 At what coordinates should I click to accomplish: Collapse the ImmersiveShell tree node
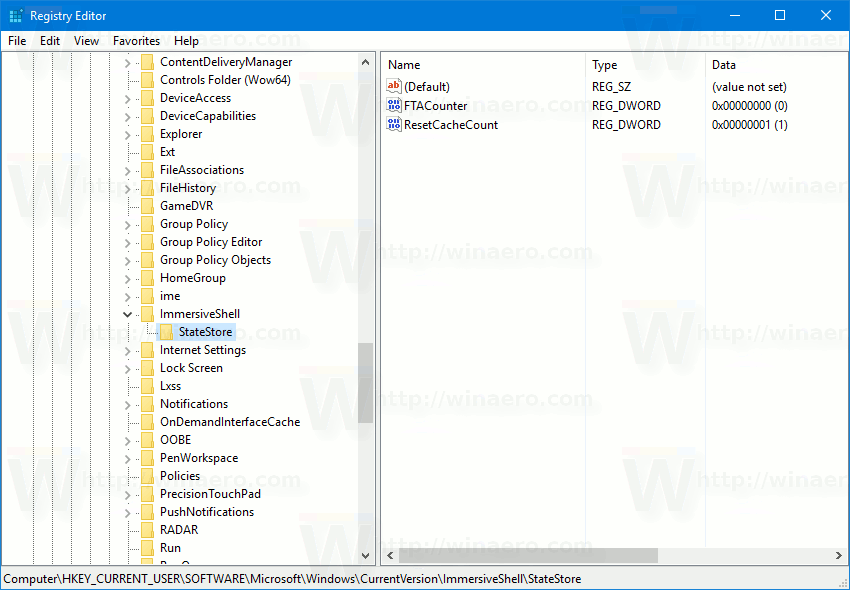coord(127,313)
